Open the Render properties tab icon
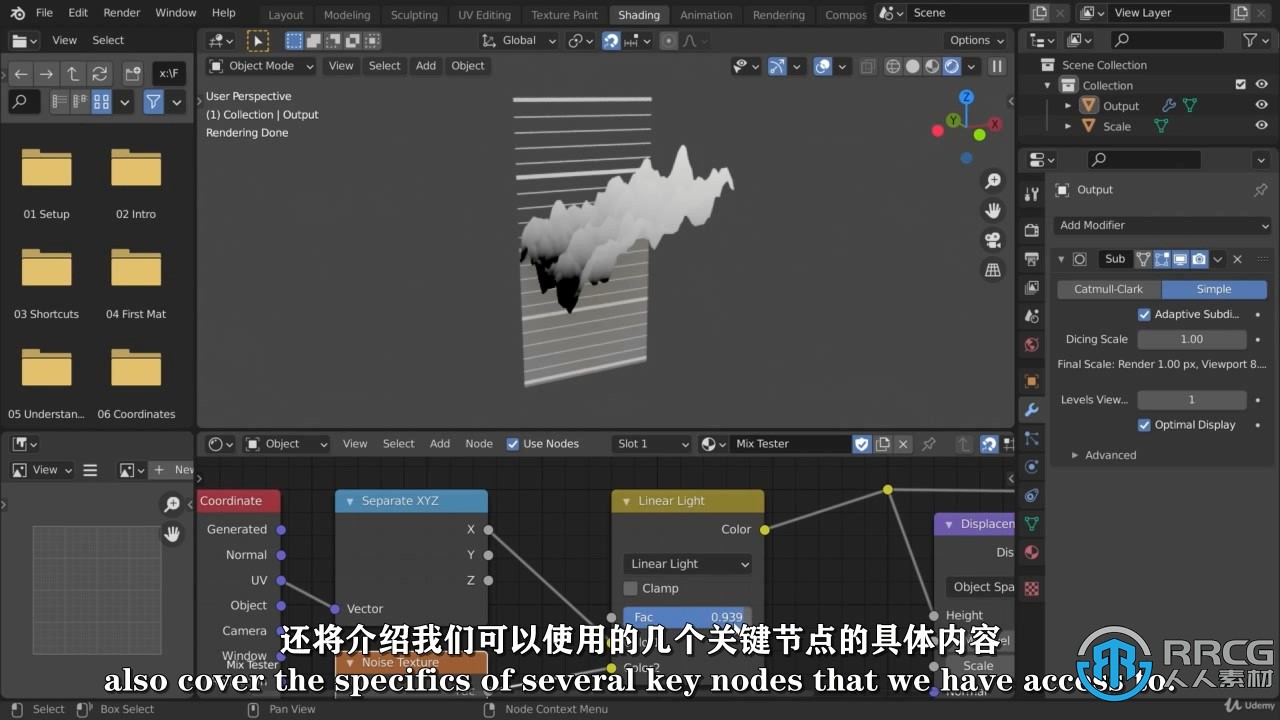 tap(1031, 230)
